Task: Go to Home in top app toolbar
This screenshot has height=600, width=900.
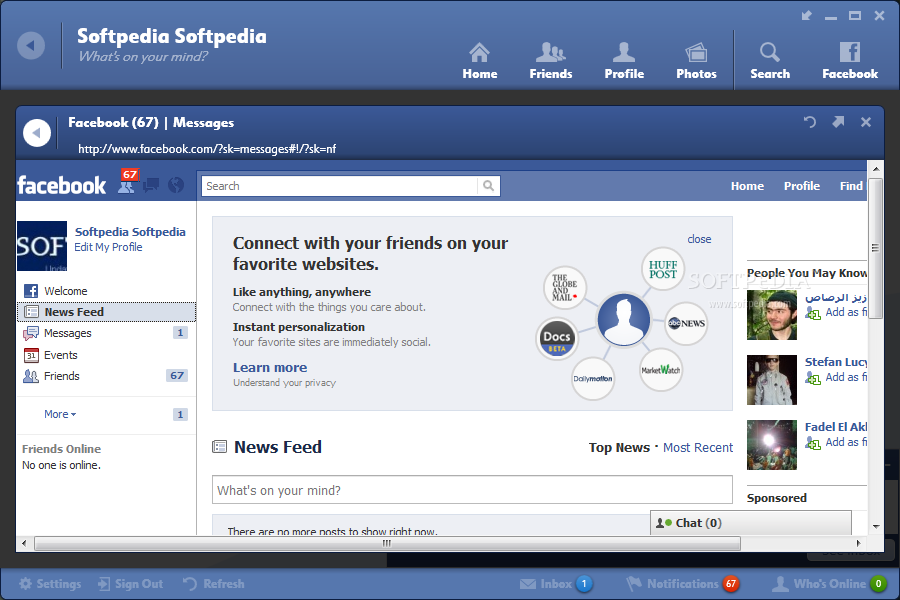Action: pyautogui.click(x=480, y=61)
